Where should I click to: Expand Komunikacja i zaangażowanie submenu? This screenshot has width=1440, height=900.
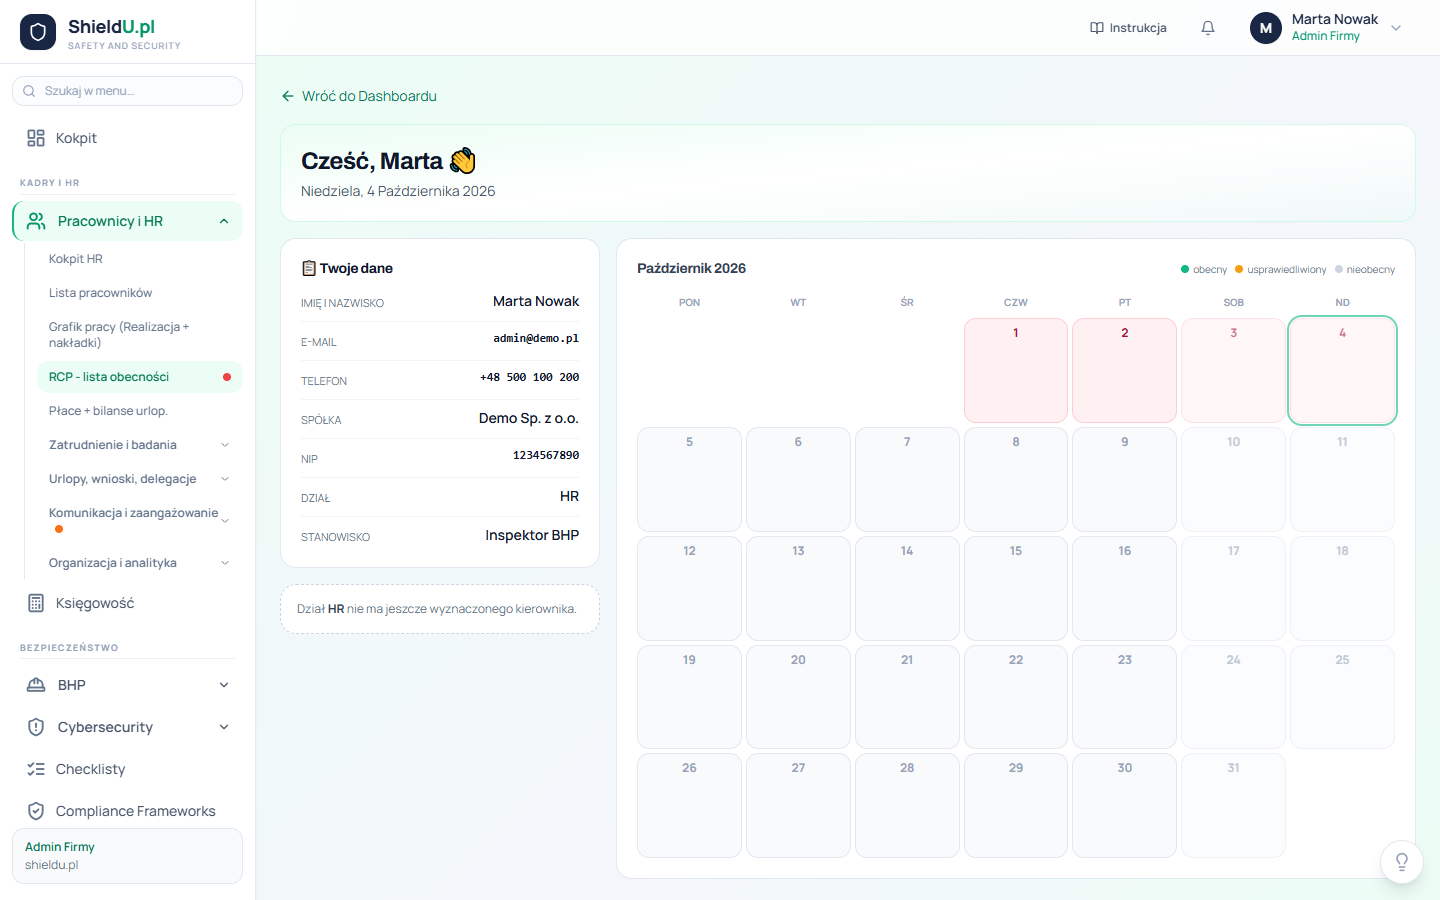pos(225,520)
